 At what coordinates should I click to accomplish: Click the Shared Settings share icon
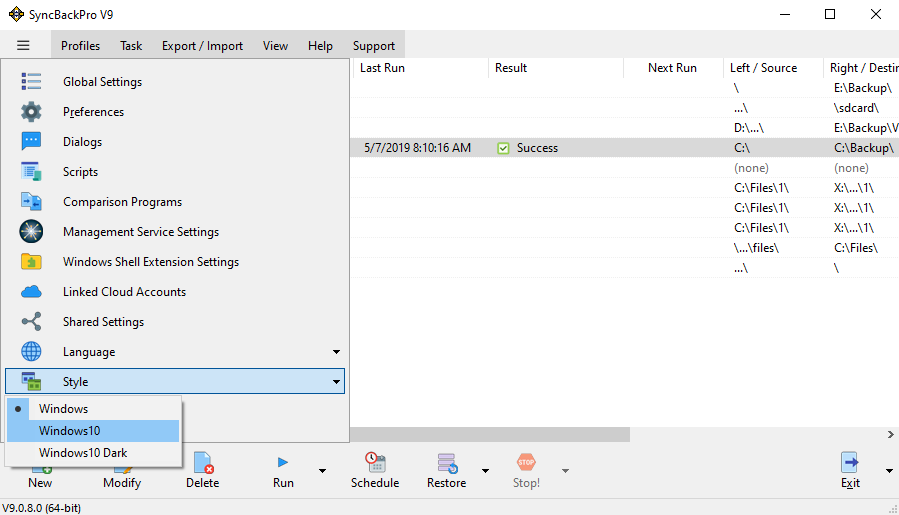31,321
